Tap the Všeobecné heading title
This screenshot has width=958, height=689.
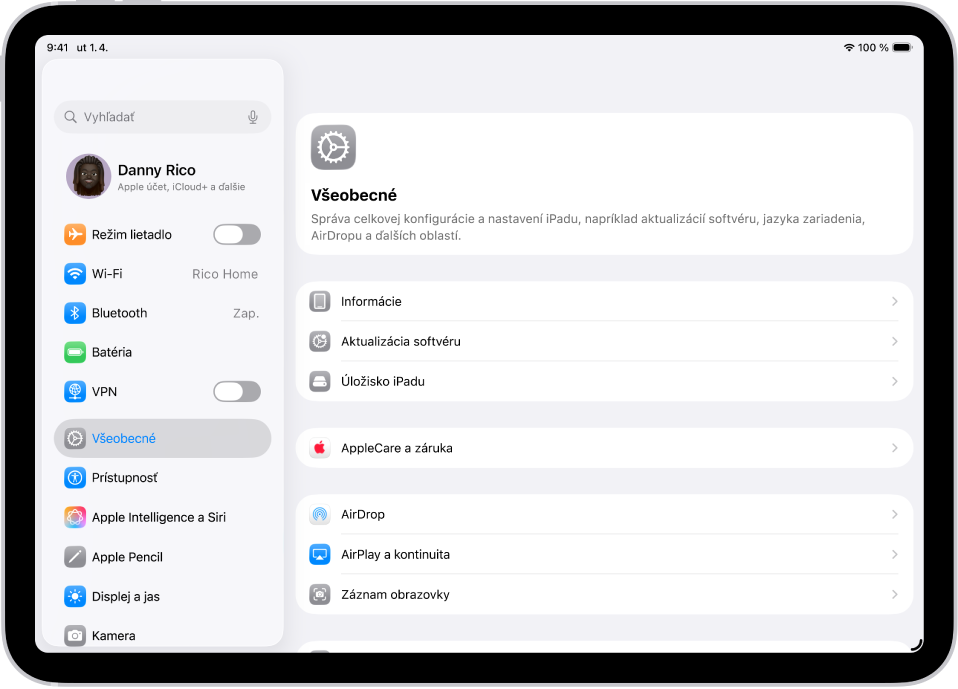point(354,195)
